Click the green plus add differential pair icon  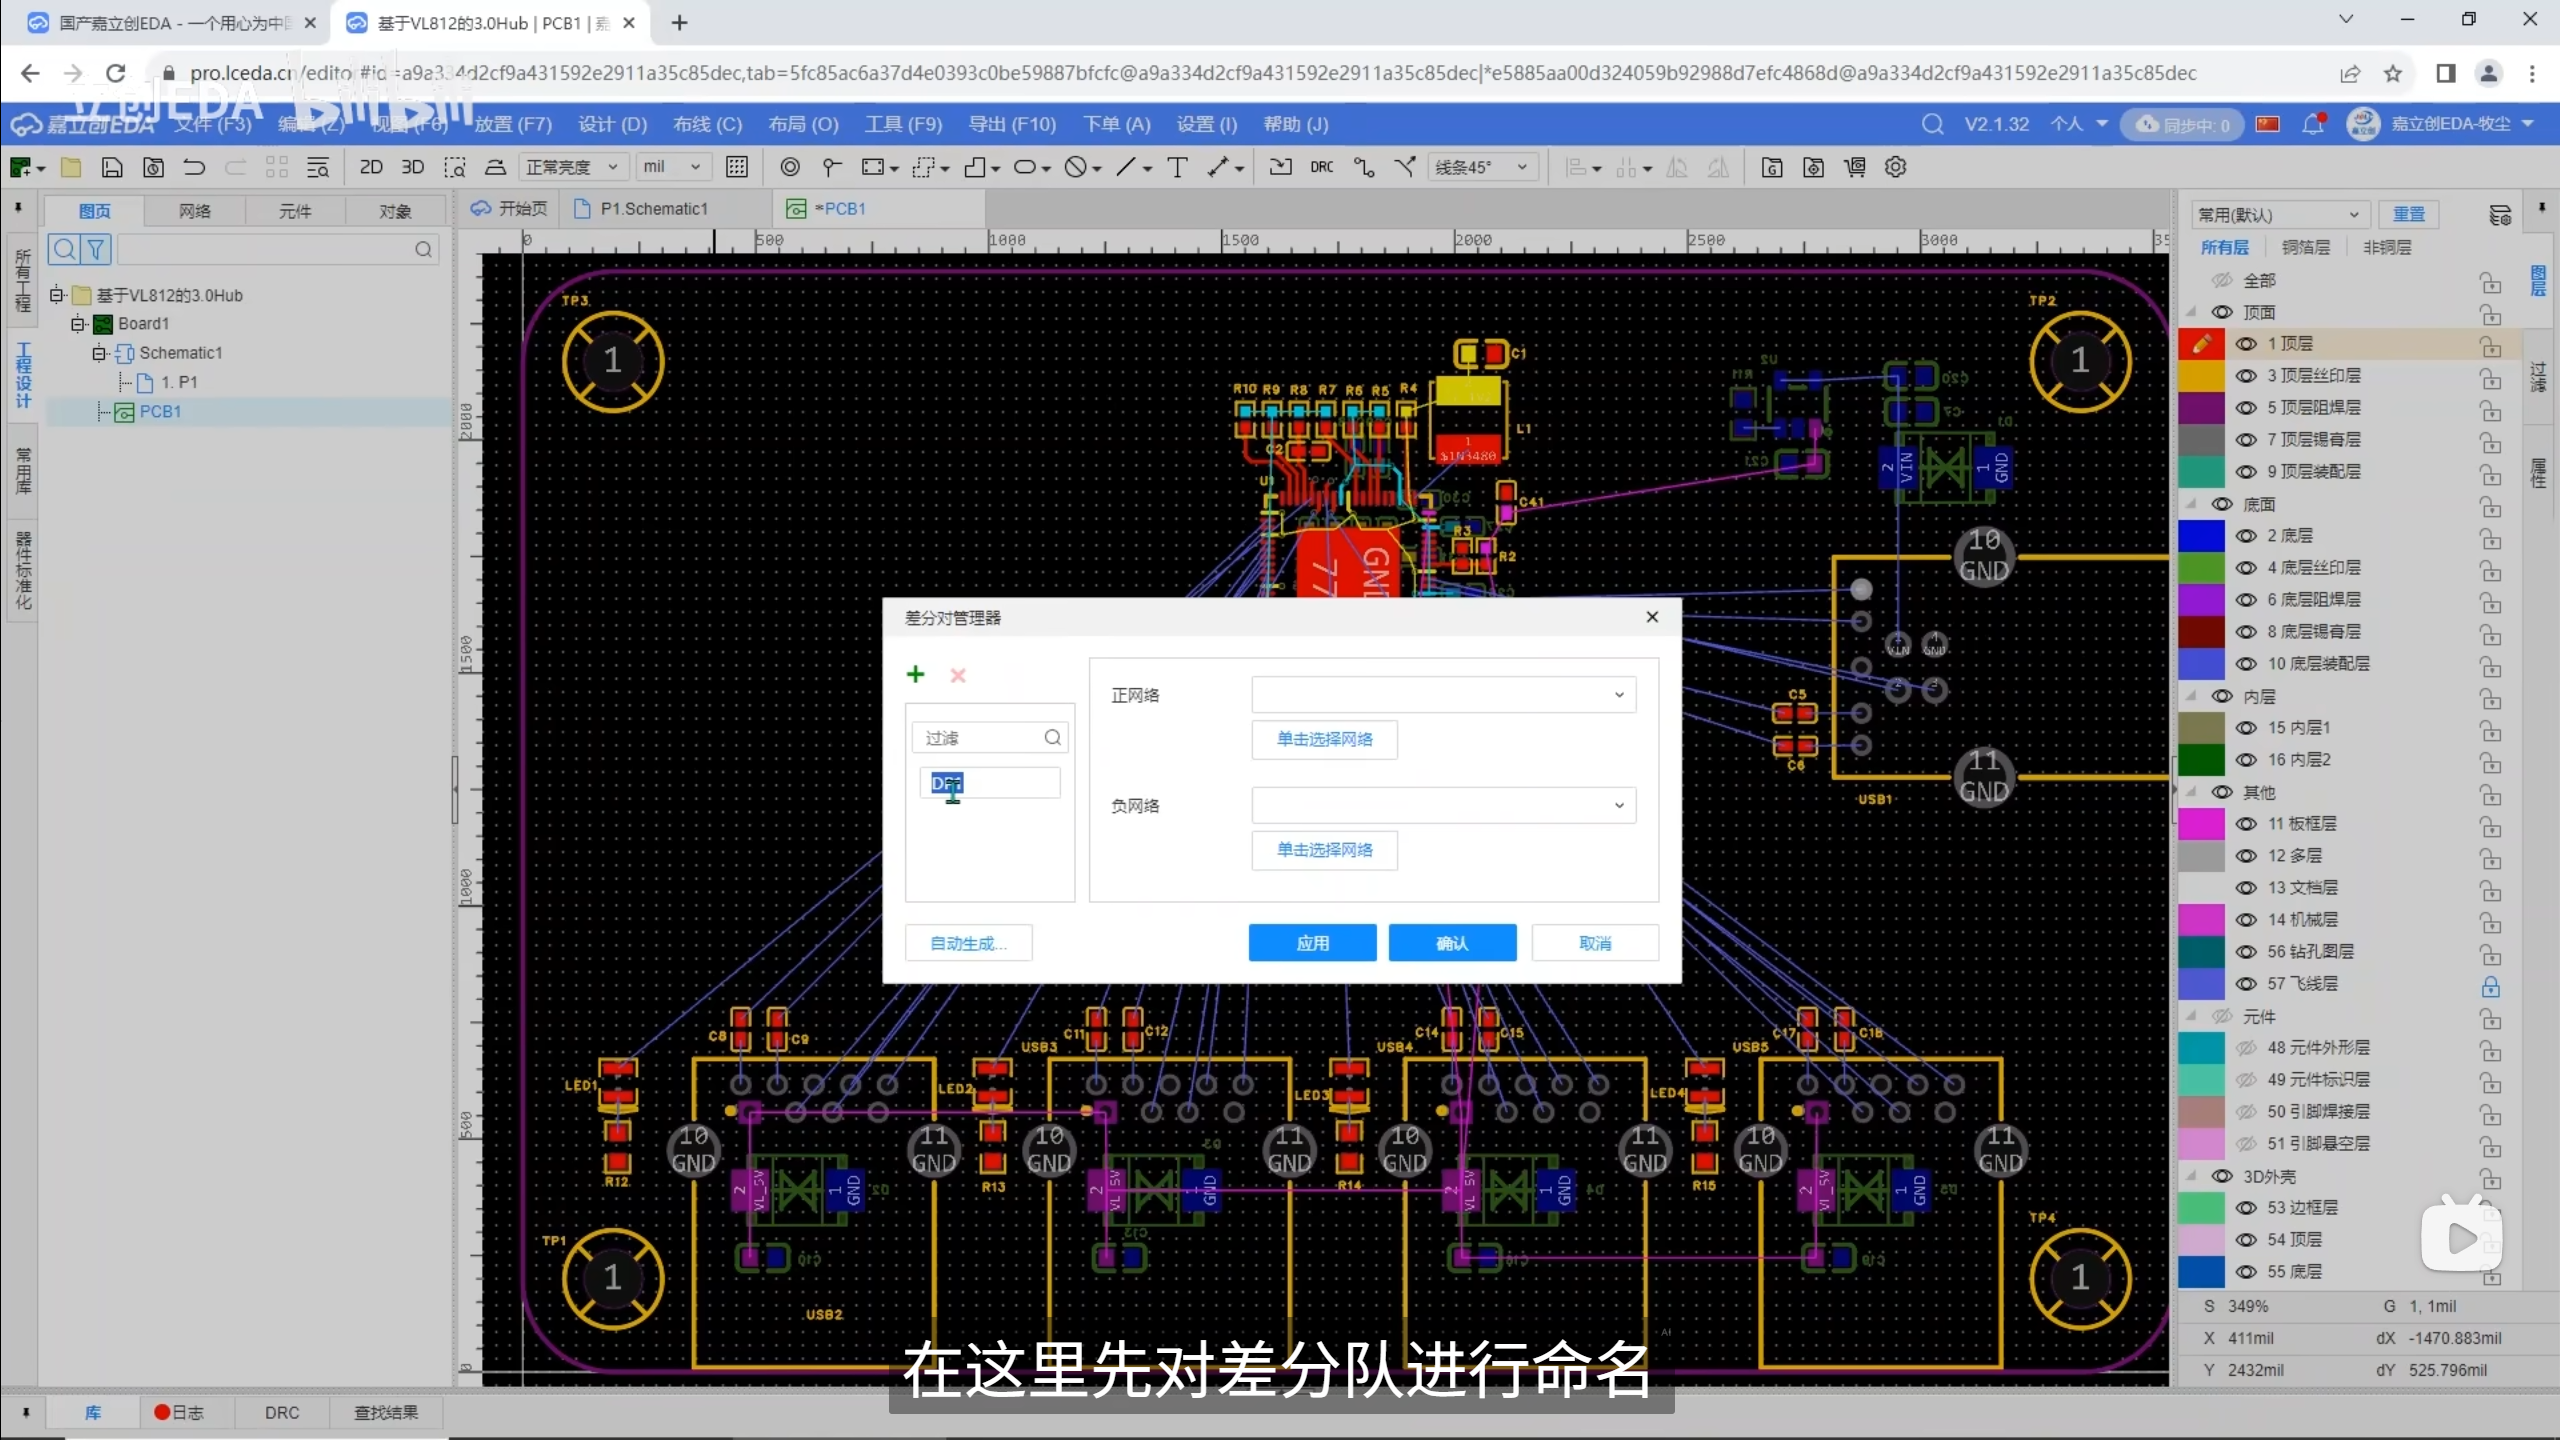[x=915, y=675]
